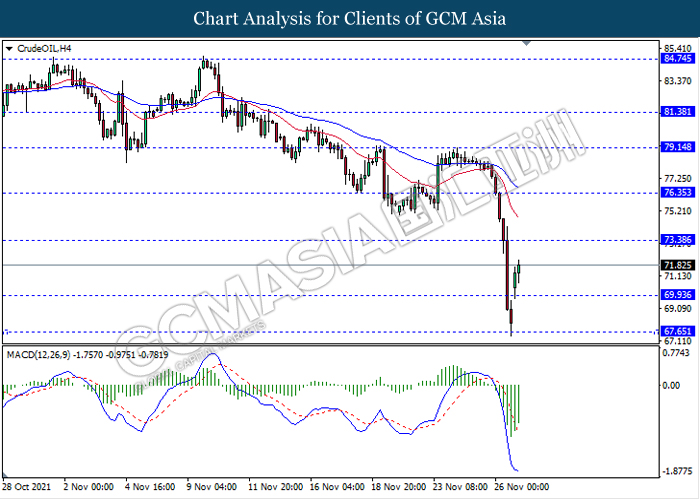
Task: Click the 85.410 price axis value
Action: 678,48
